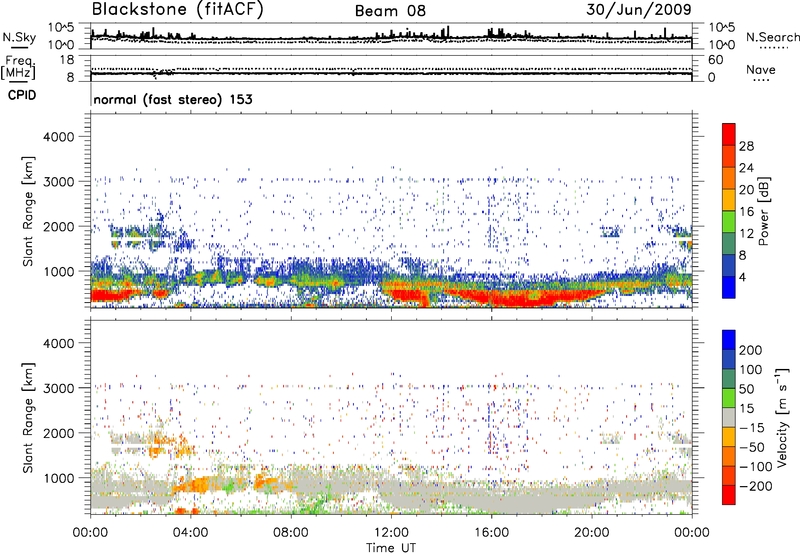
Task: Click the power panel 'Slant Range [km]' label
Action: click(28, 211)
